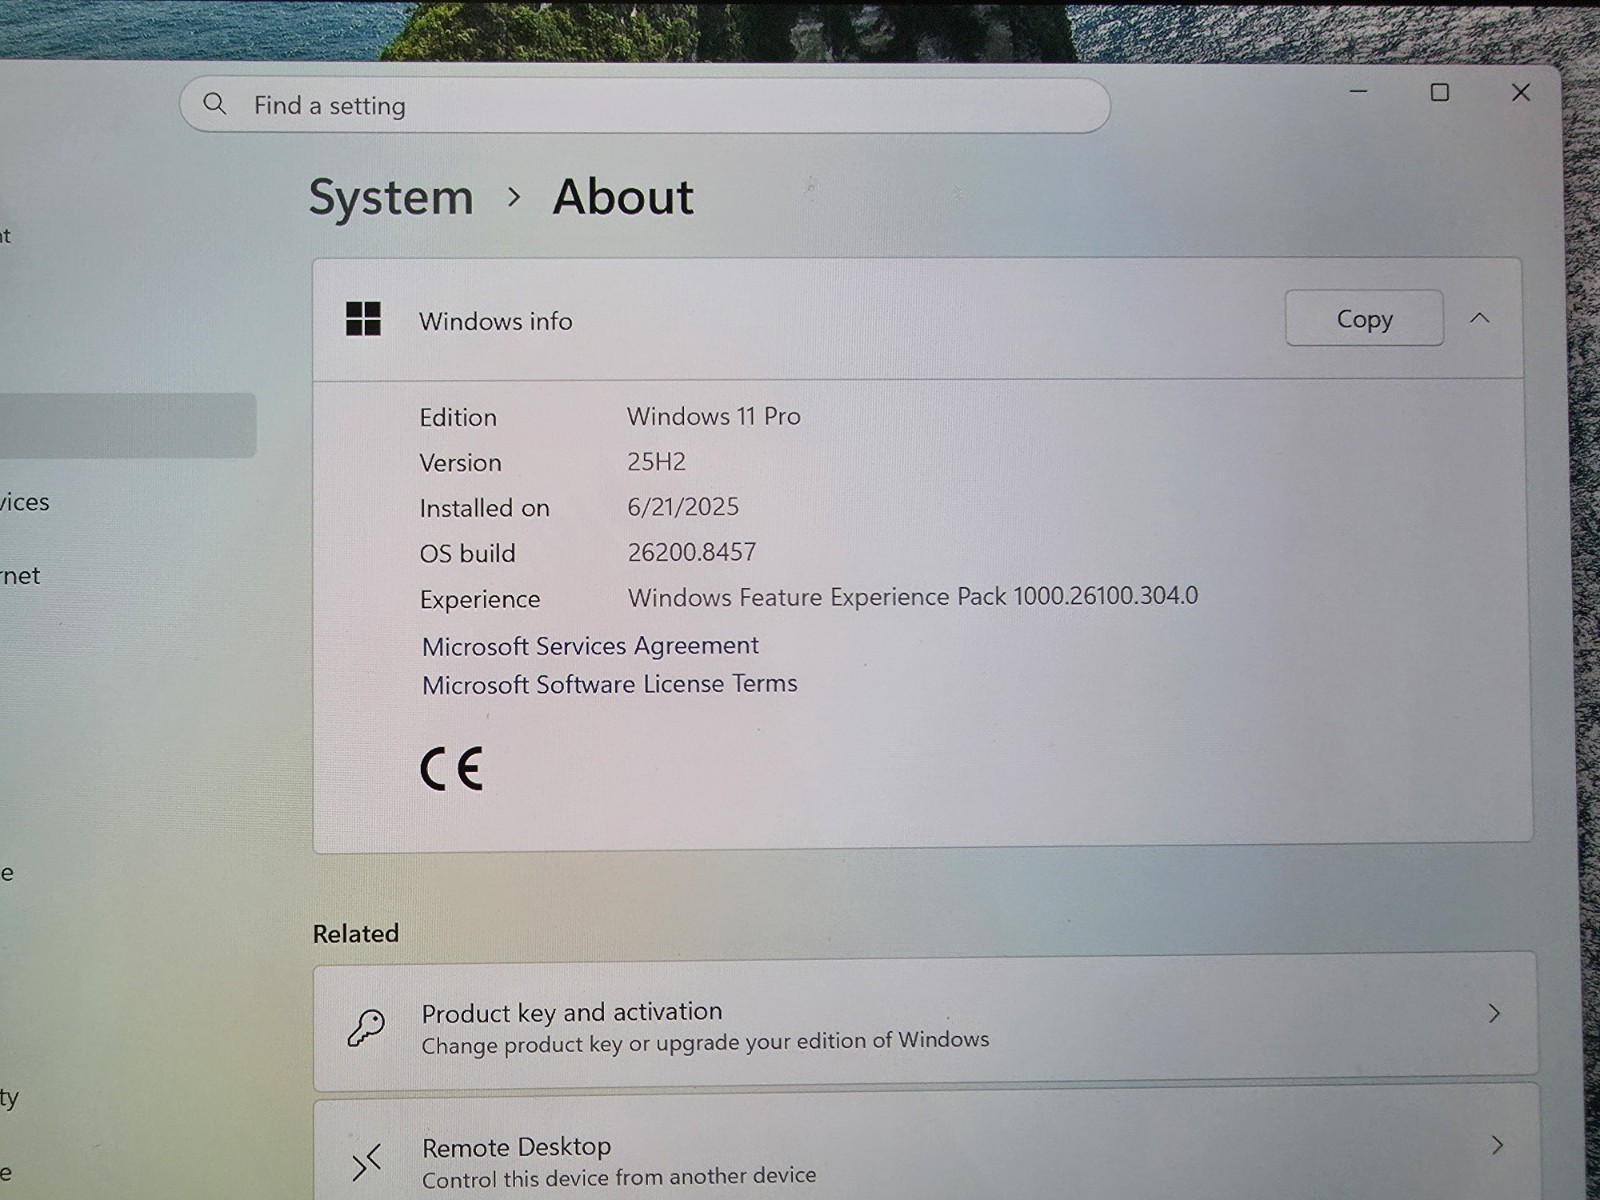
Task: Maximize the Settings window
Action: [1440, 93]
